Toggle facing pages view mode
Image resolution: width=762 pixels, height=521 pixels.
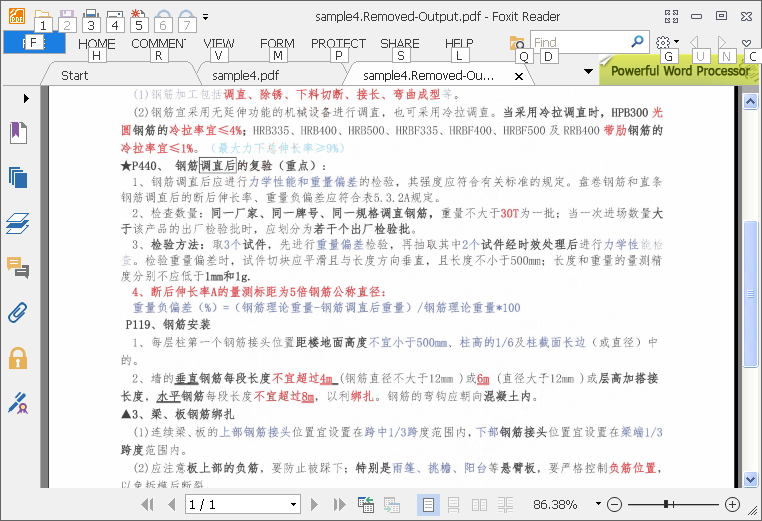tap(479, 505)
